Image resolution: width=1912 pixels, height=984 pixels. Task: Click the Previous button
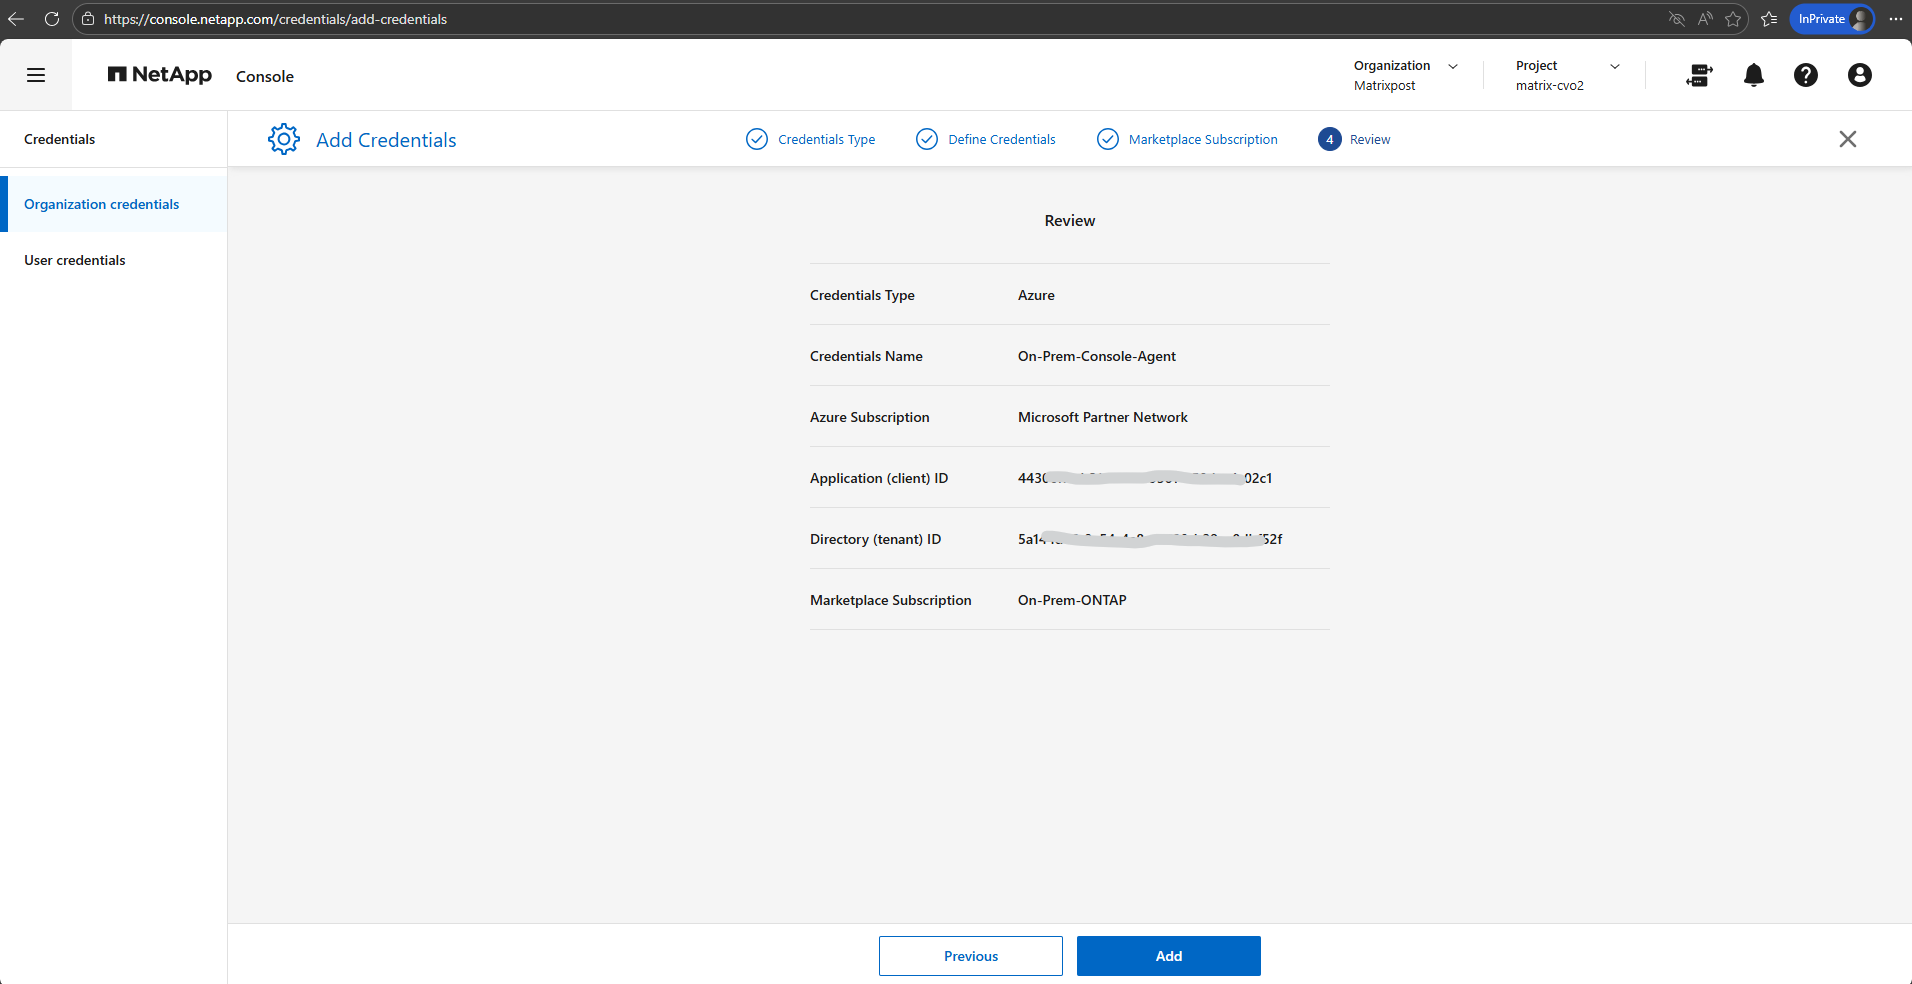click(970, 956)
